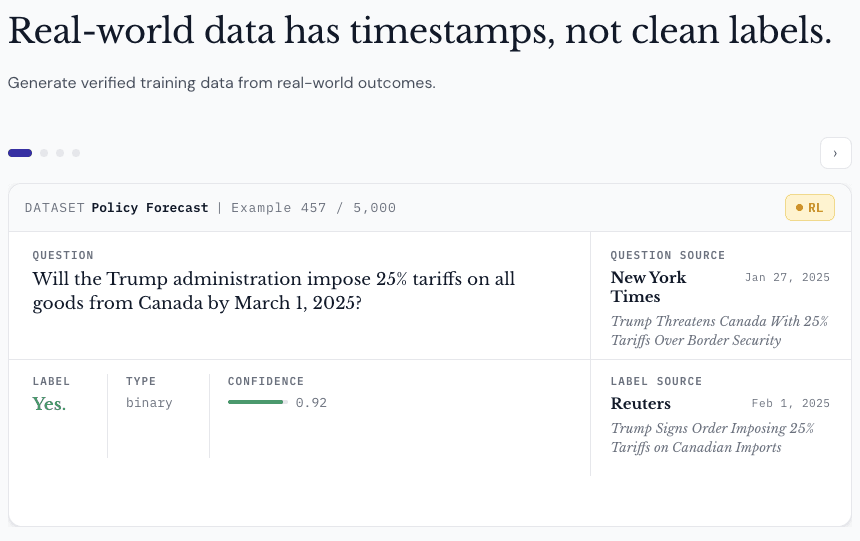Click the Trump tariffs question text
Screen dimensions: 860x541
(x=273, y=290)
